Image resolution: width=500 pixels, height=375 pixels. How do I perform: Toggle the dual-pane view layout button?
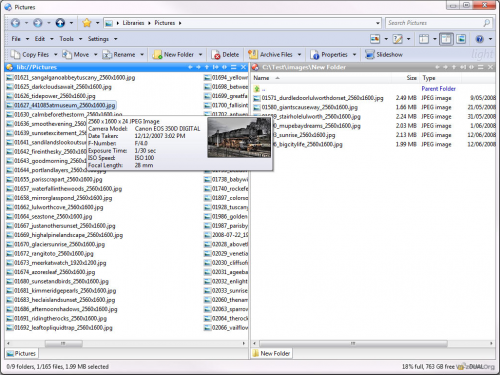(446, 39)
